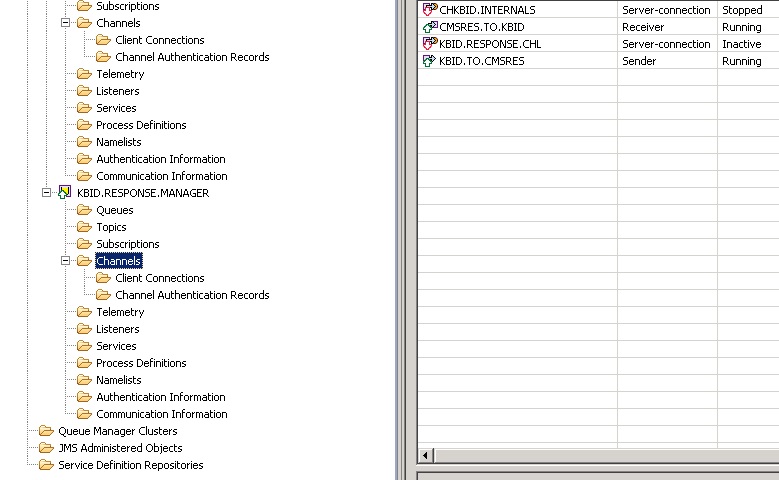This screenshot has width=779, height=480.
Task: Click the horizontal scrollbar left arrow
Action: tap(425, 456)
